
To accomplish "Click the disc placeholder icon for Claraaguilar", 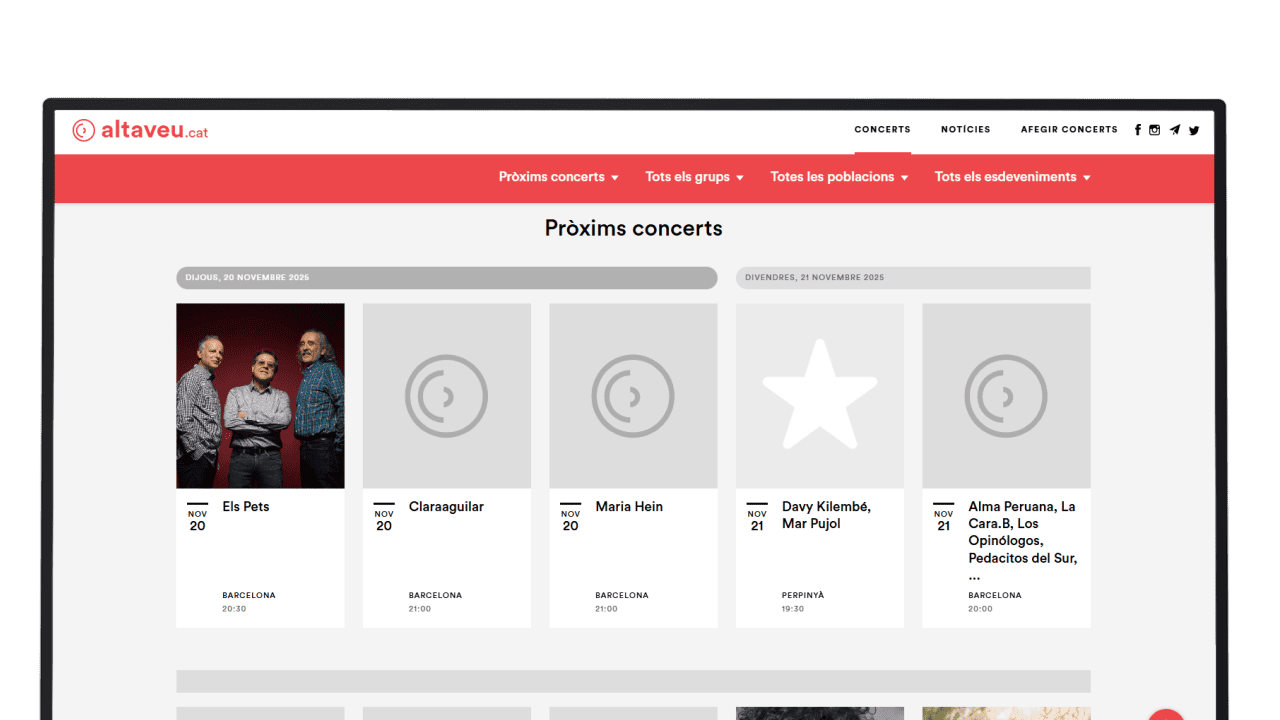I will click(446, 396).
